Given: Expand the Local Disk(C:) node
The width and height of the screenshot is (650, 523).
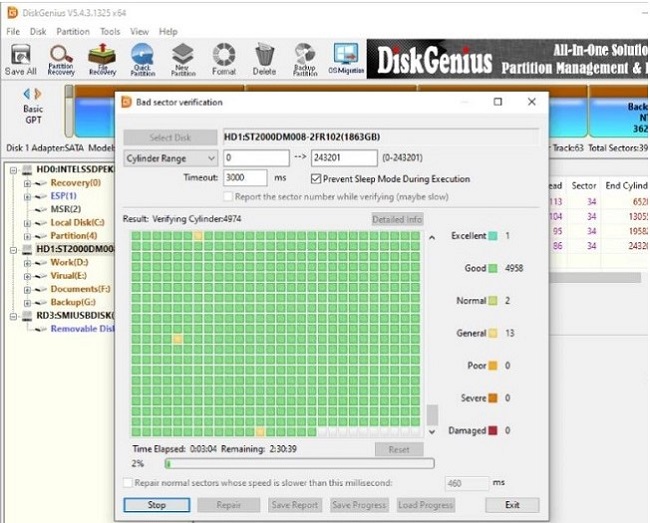Looking at the screenshot, I should (x=27, y=223).
